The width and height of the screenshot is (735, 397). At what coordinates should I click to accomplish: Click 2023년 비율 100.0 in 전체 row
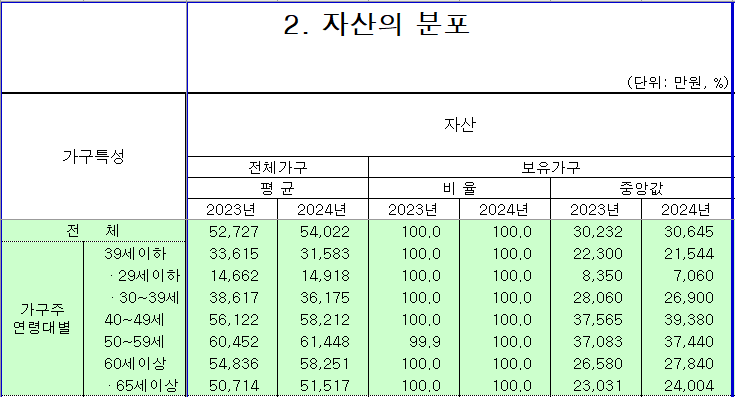click(x=414, y=232)
